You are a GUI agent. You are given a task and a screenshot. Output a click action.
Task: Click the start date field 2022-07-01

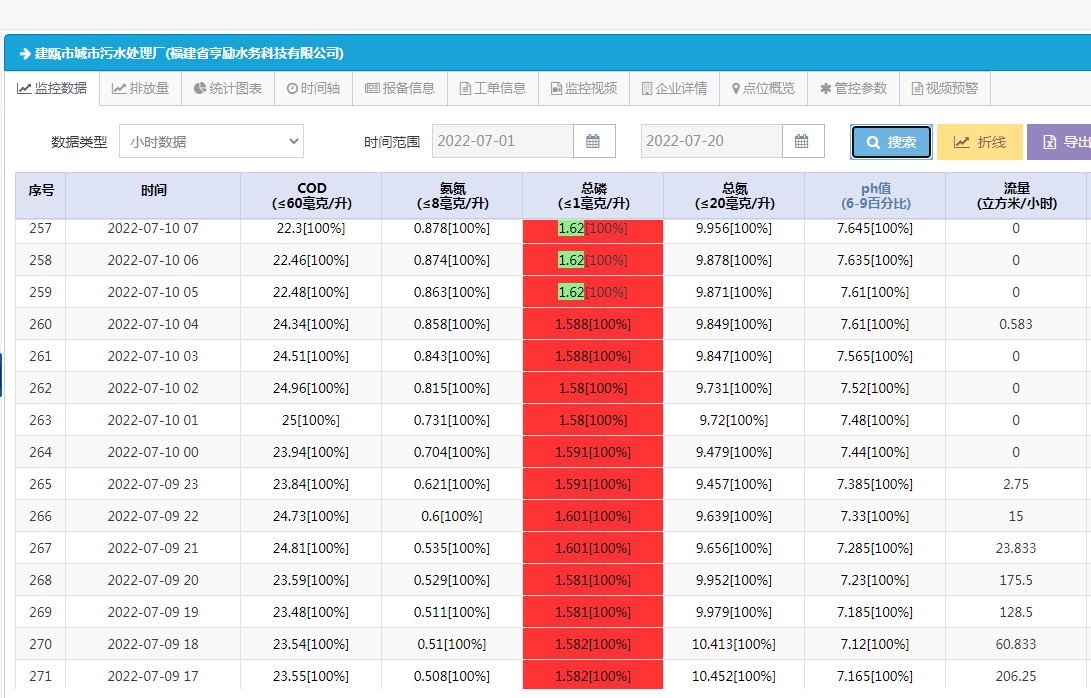pos(503,141)
